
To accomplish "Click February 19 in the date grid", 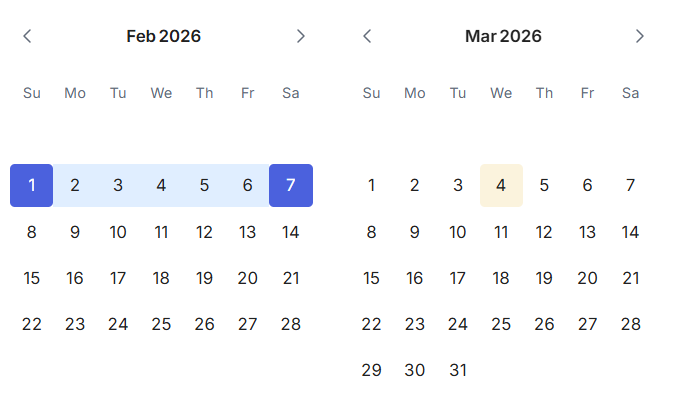I will click(204, 278).
